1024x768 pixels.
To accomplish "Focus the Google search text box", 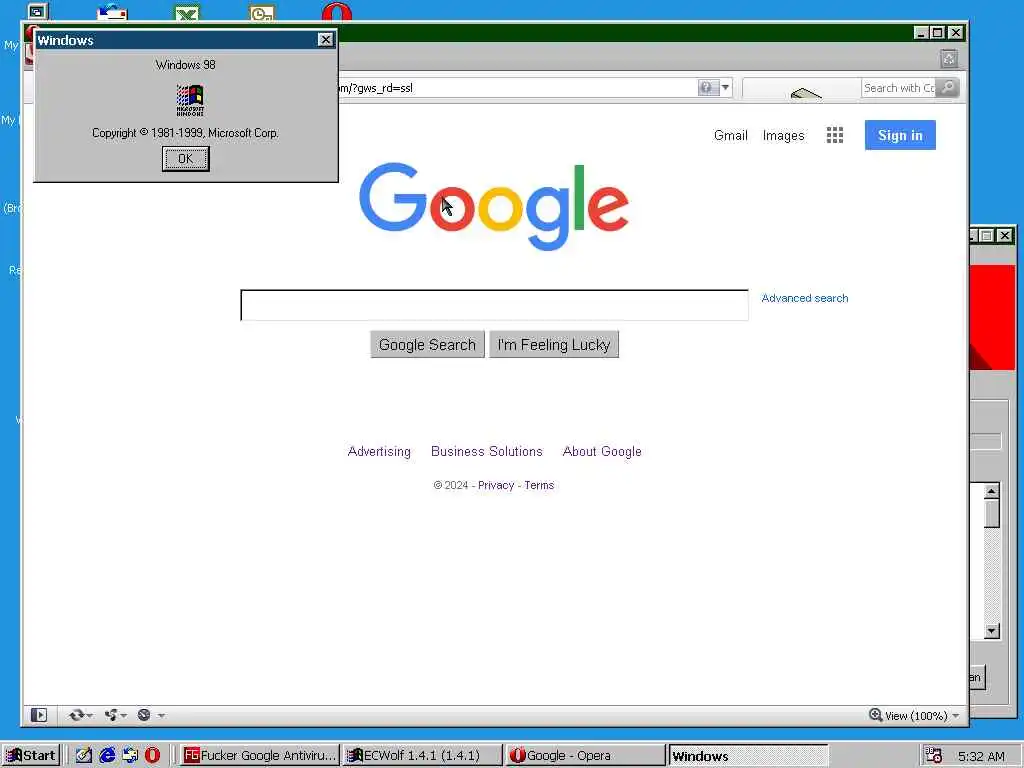I will click(x=494, y=305).
